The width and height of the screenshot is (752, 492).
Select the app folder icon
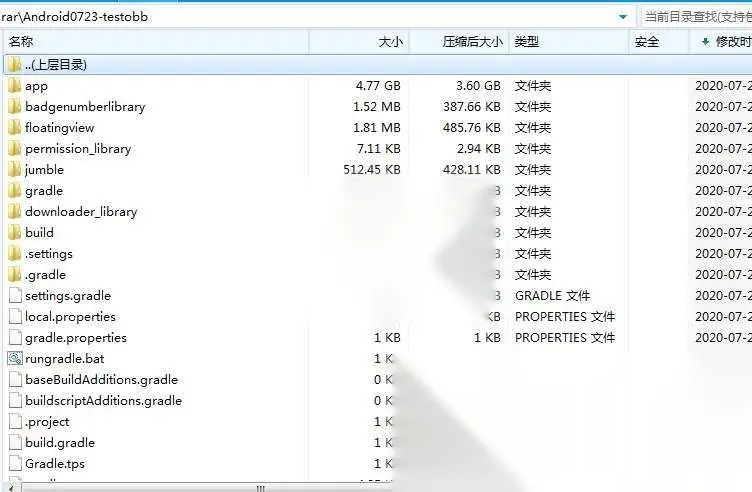pos(15,86)
